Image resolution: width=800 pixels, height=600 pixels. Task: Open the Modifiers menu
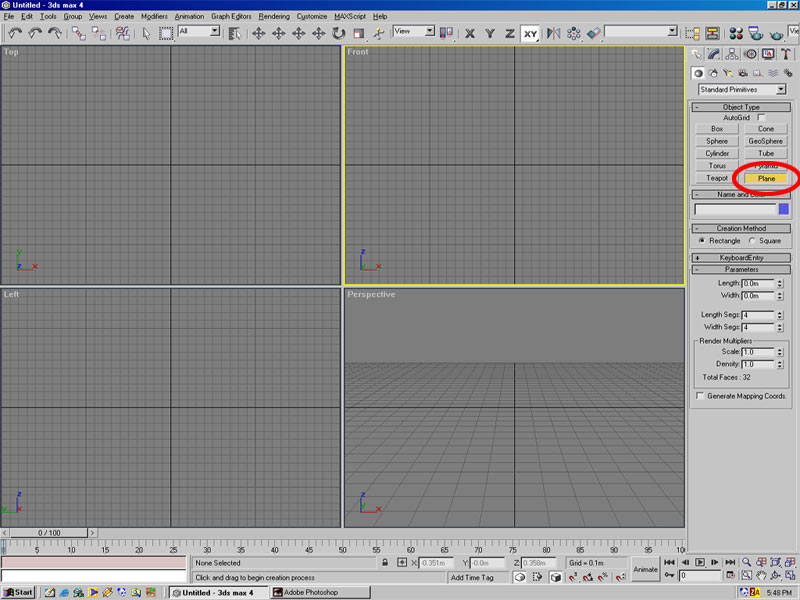[154, 17]
